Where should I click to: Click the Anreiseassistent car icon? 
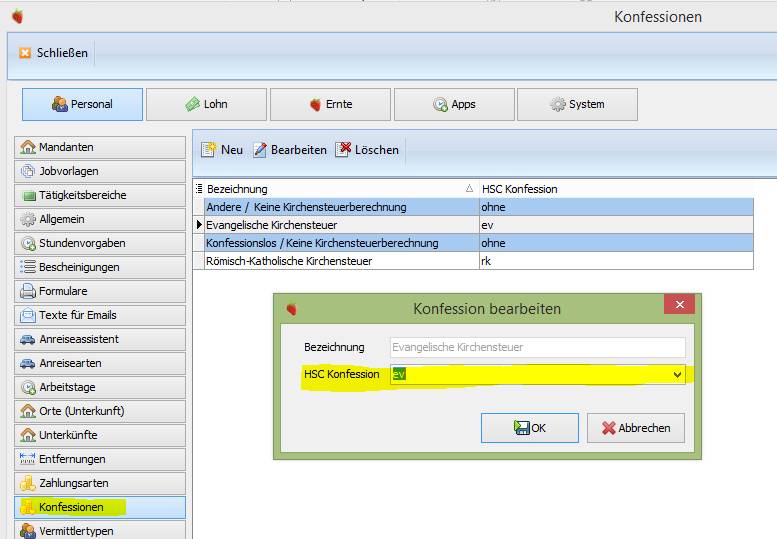coord(28,340)
